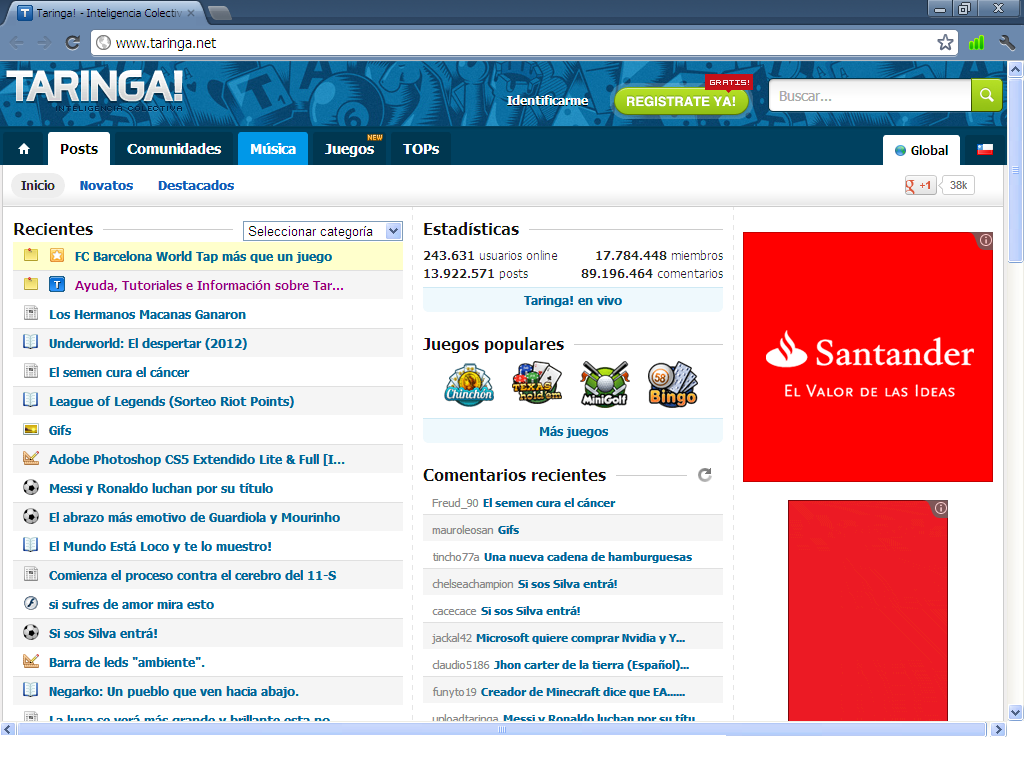Click the 38k +1 count bubble
The image size is (1024, 768).
point(957,185)
